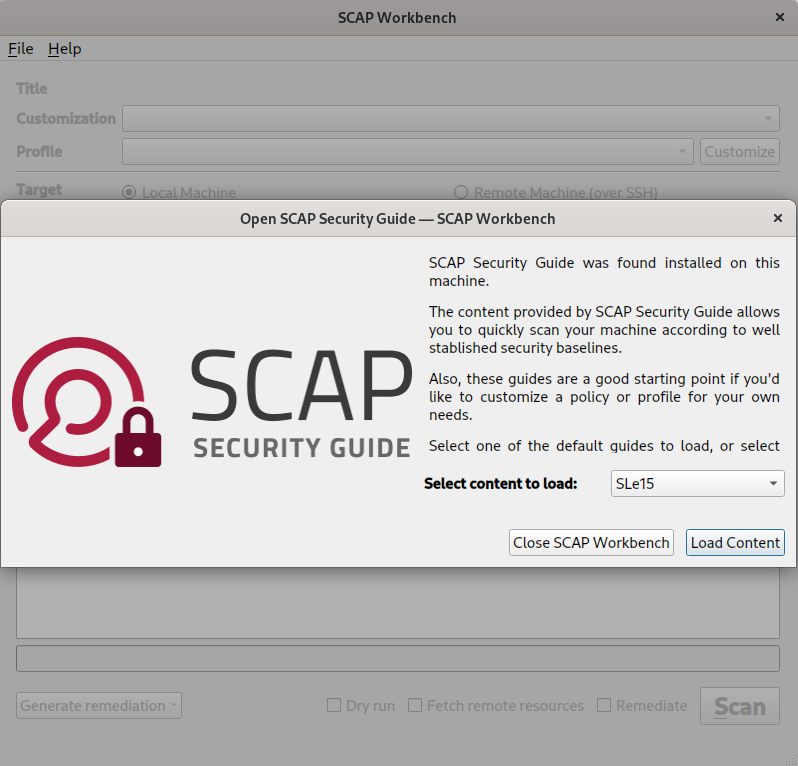Select Remote Machine (over SSH) option
This screenshot has width=798, height=766.
461,193
